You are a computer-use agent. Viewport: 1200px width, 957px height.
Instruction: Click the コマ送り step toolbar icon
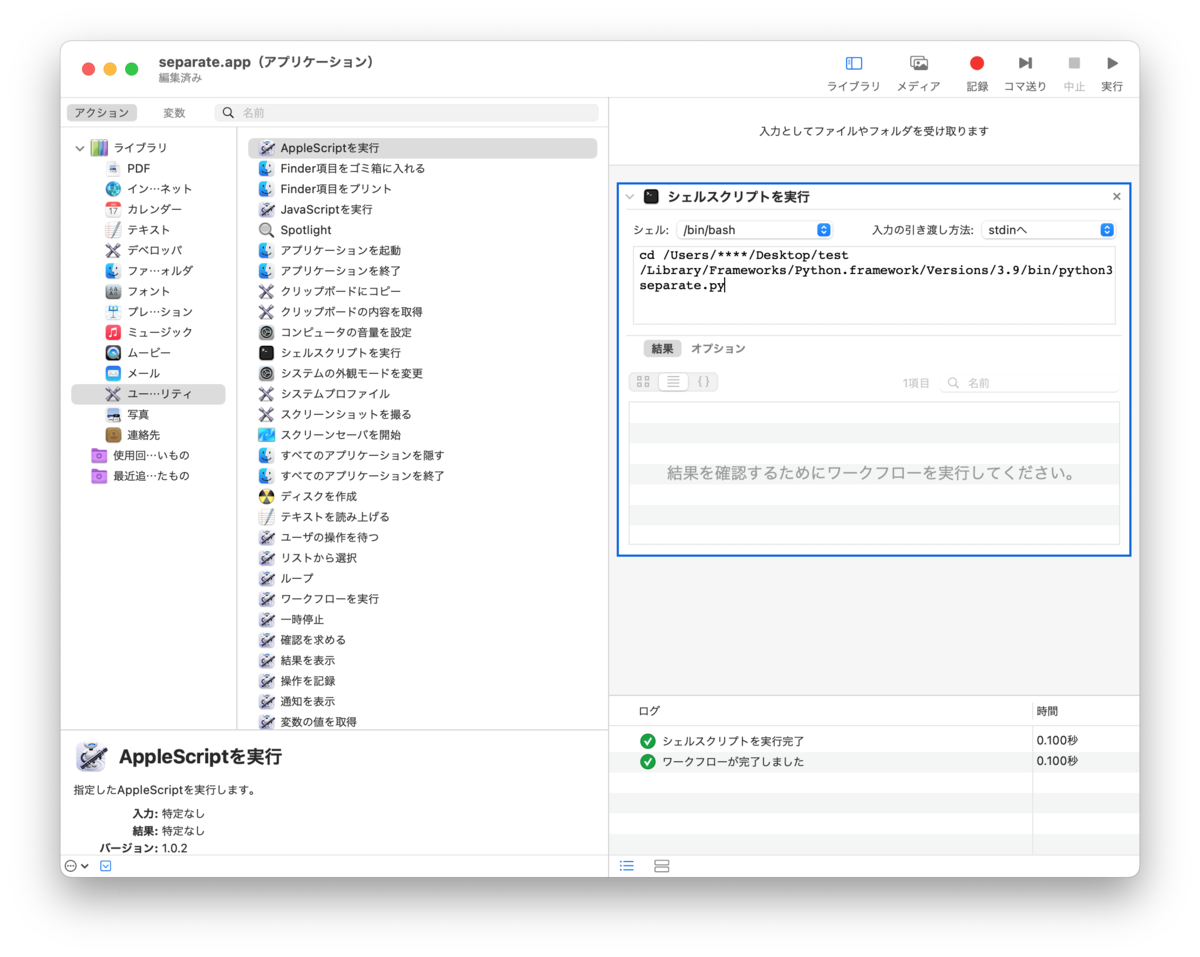point(1025,64)
